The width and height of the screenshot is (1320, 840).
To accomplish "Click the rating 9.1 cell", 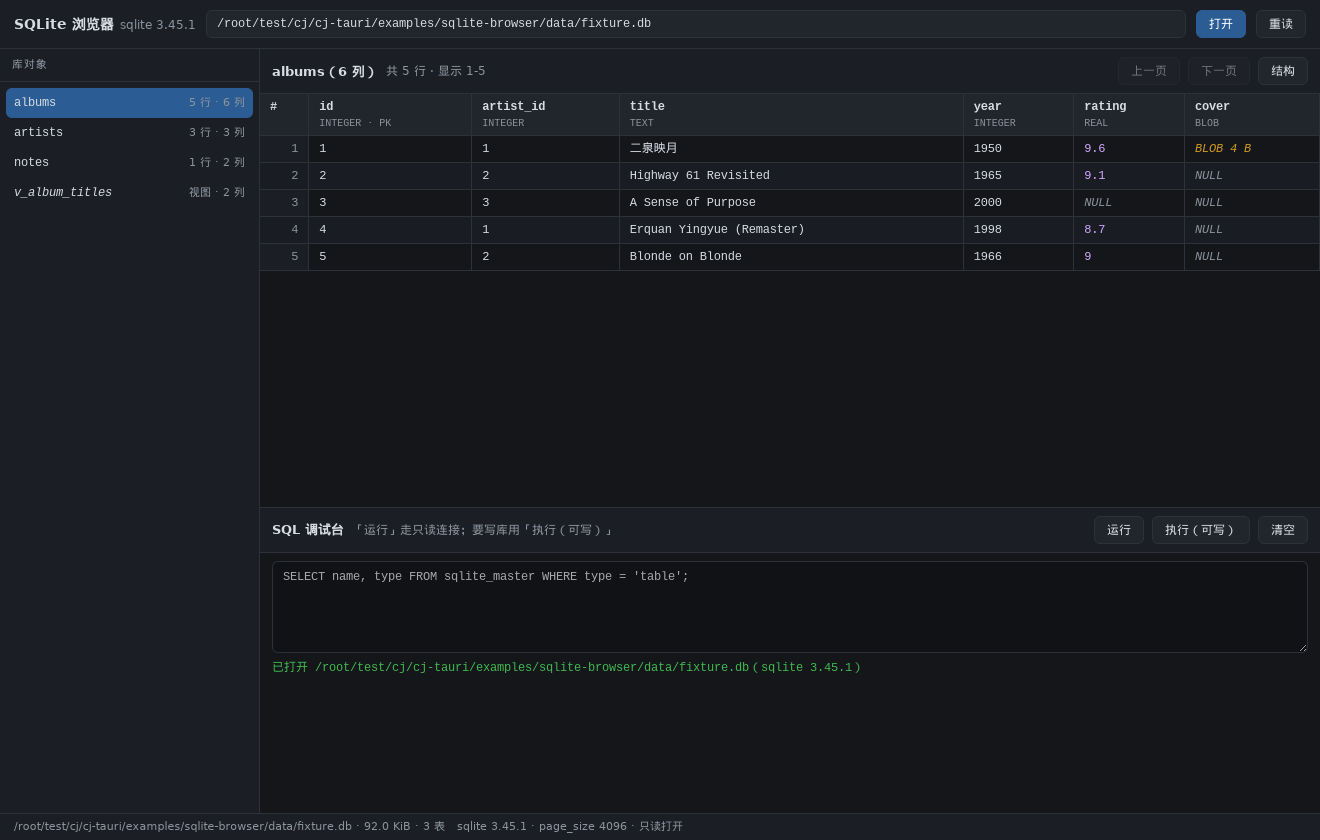I will point(1129,176).
